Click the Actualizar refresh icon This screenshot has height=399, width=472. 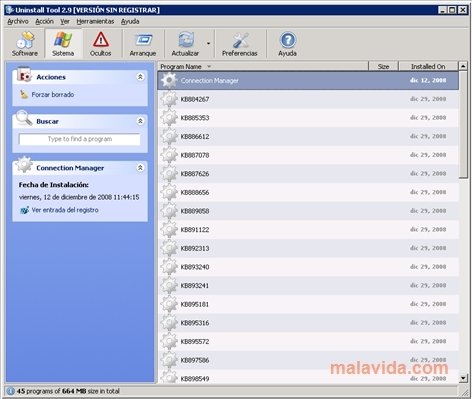pyautogui.click(x=185, y=44)
